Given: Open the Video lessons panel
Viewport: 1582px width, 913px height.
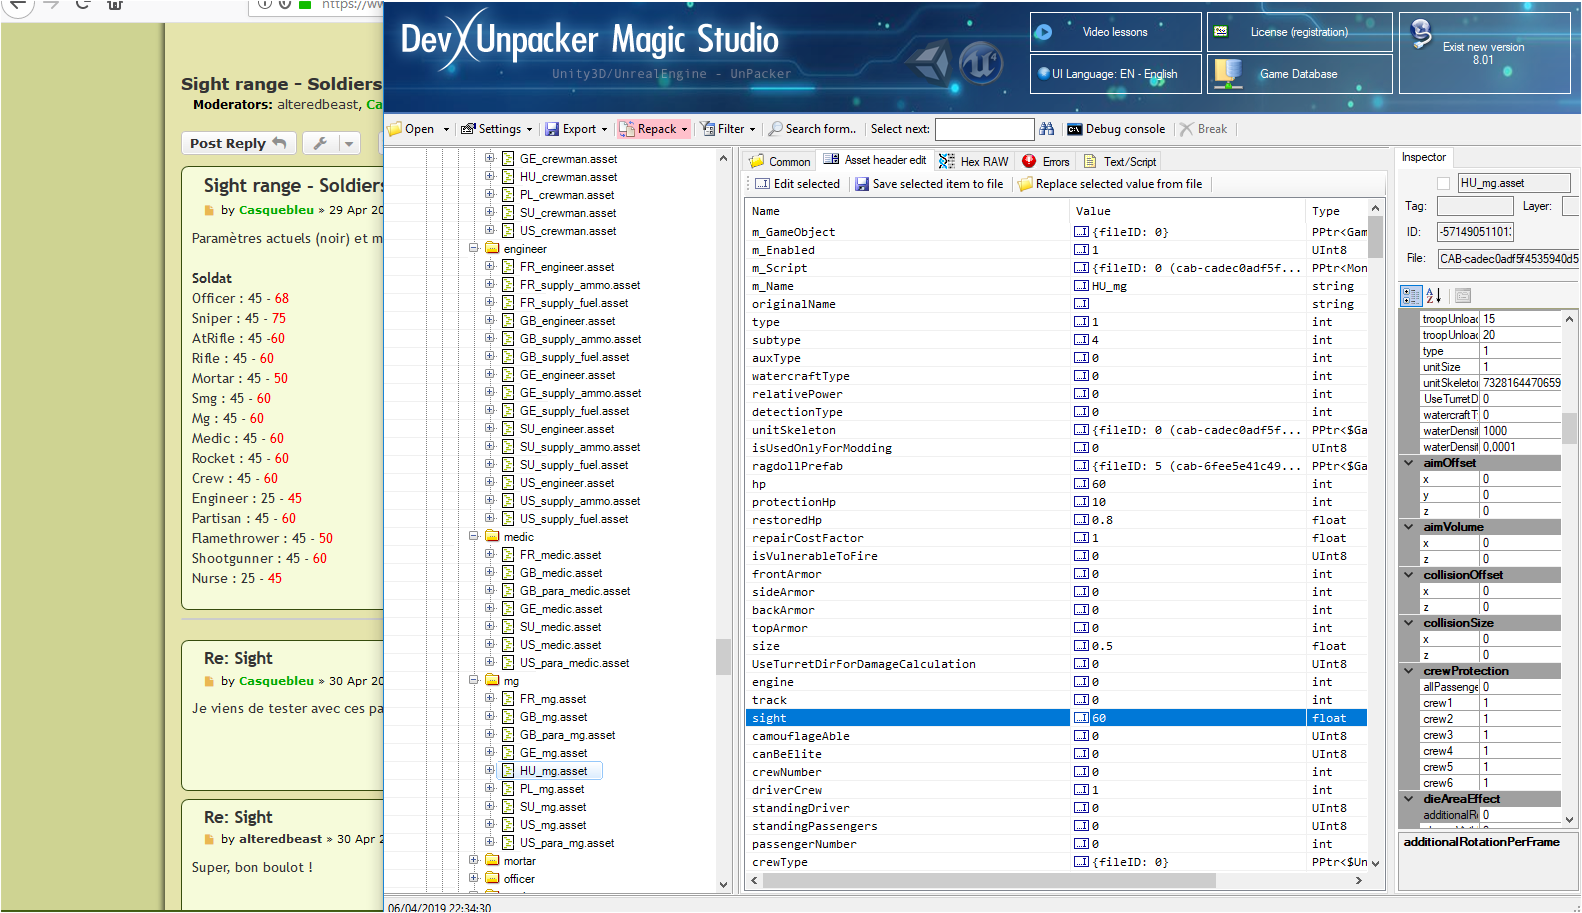Looking at the screenshot, I should [x=1115, y=32].
